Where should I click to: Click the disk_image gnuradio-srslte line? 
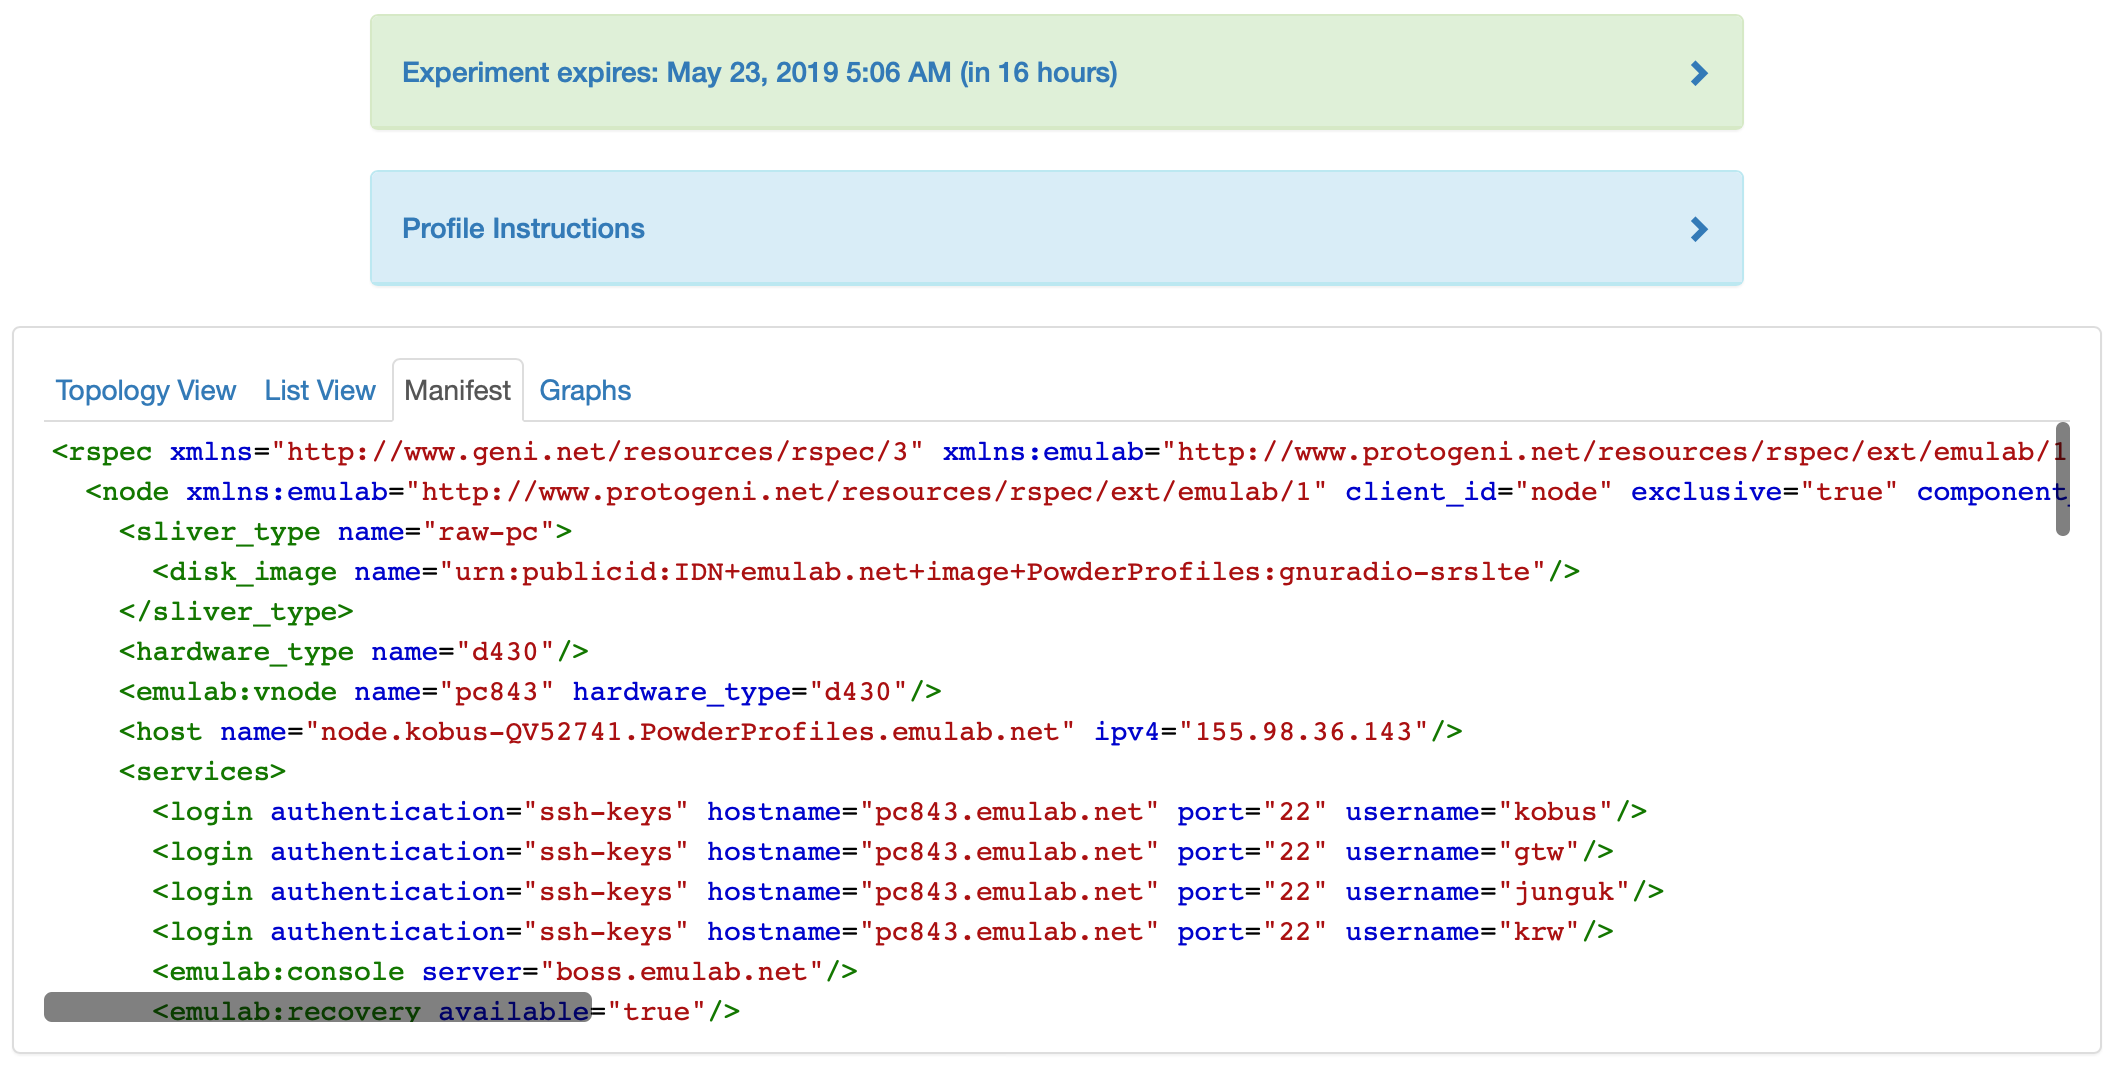pyautogui.click(x=866, y=572)
